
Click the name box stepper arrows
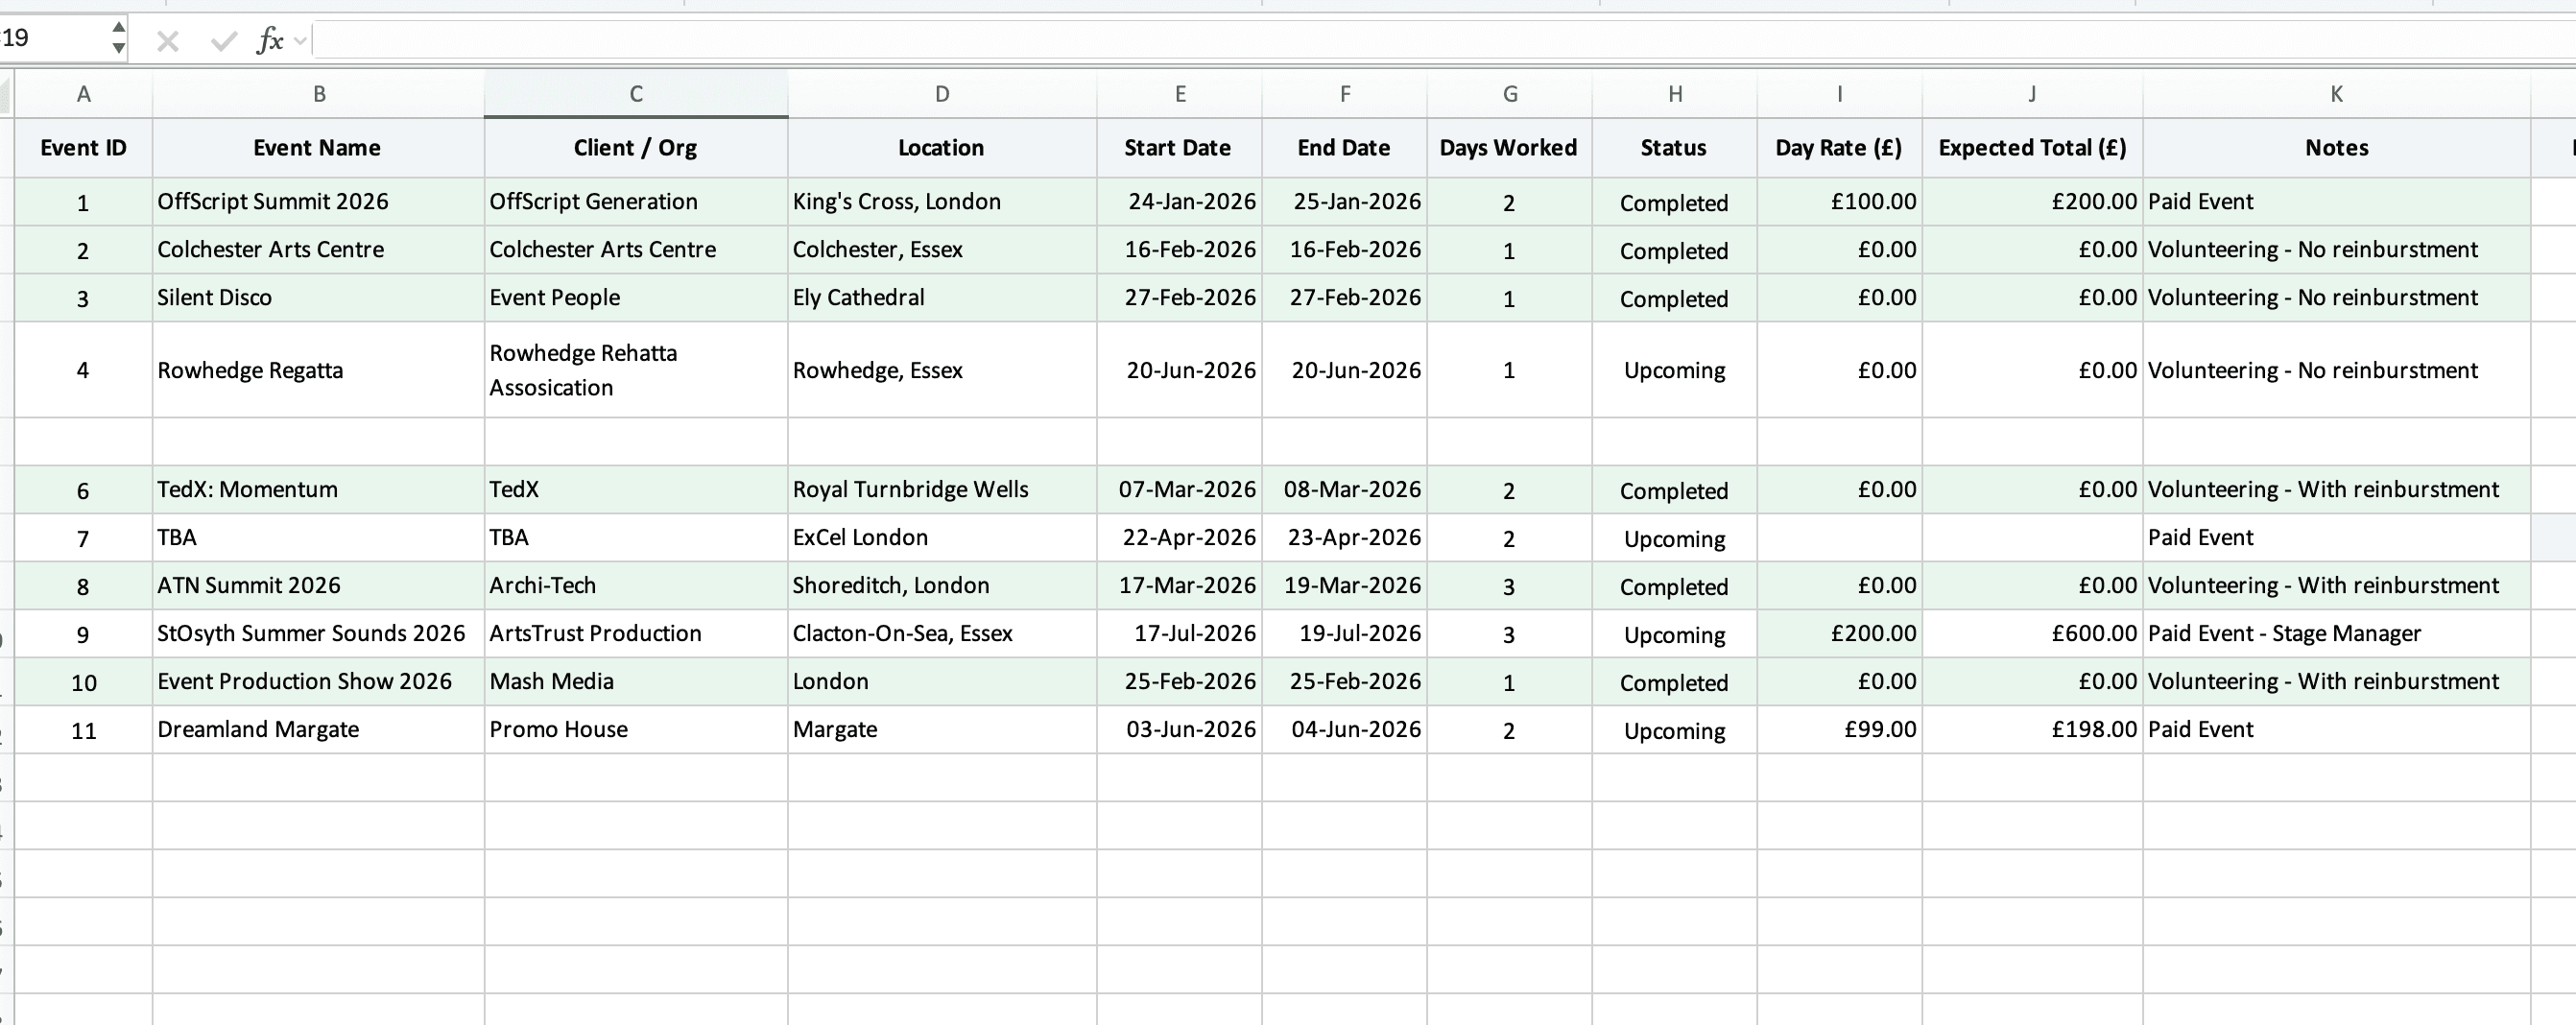pyautogui.click(x=118, y=37)
